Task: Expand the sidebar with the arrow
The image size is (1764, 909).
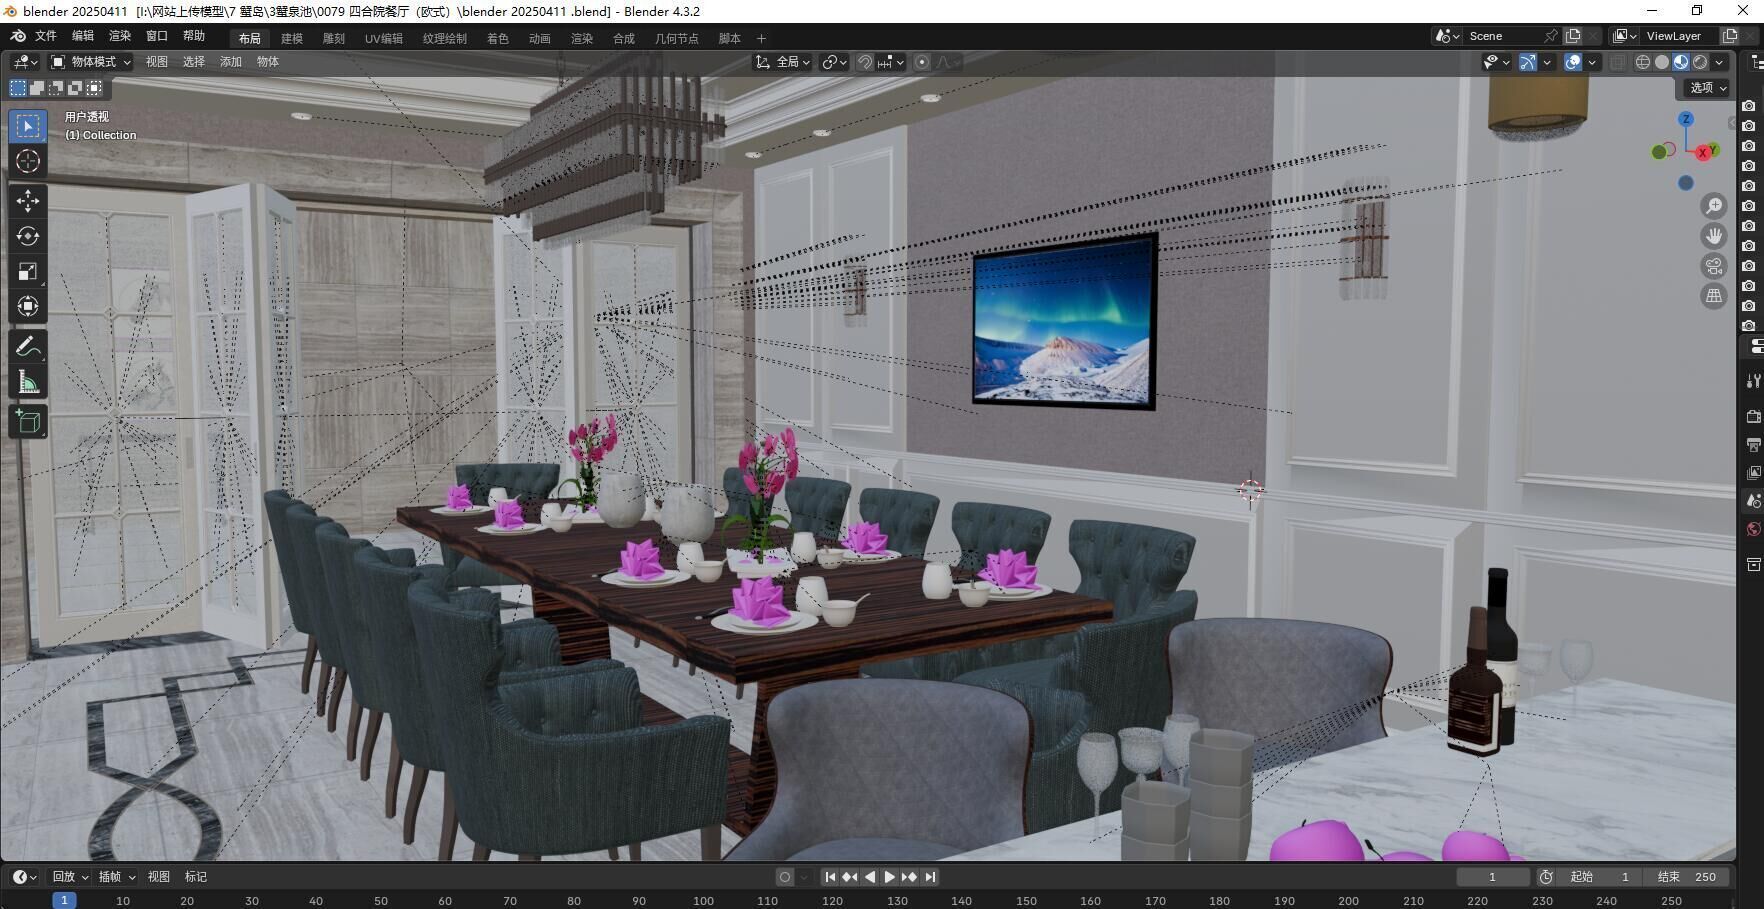Action: click(x=1732, y=122)
